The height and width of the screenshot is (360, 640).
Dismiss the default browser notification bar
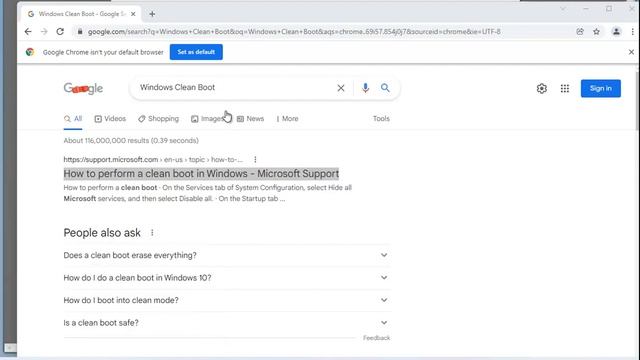631,52
